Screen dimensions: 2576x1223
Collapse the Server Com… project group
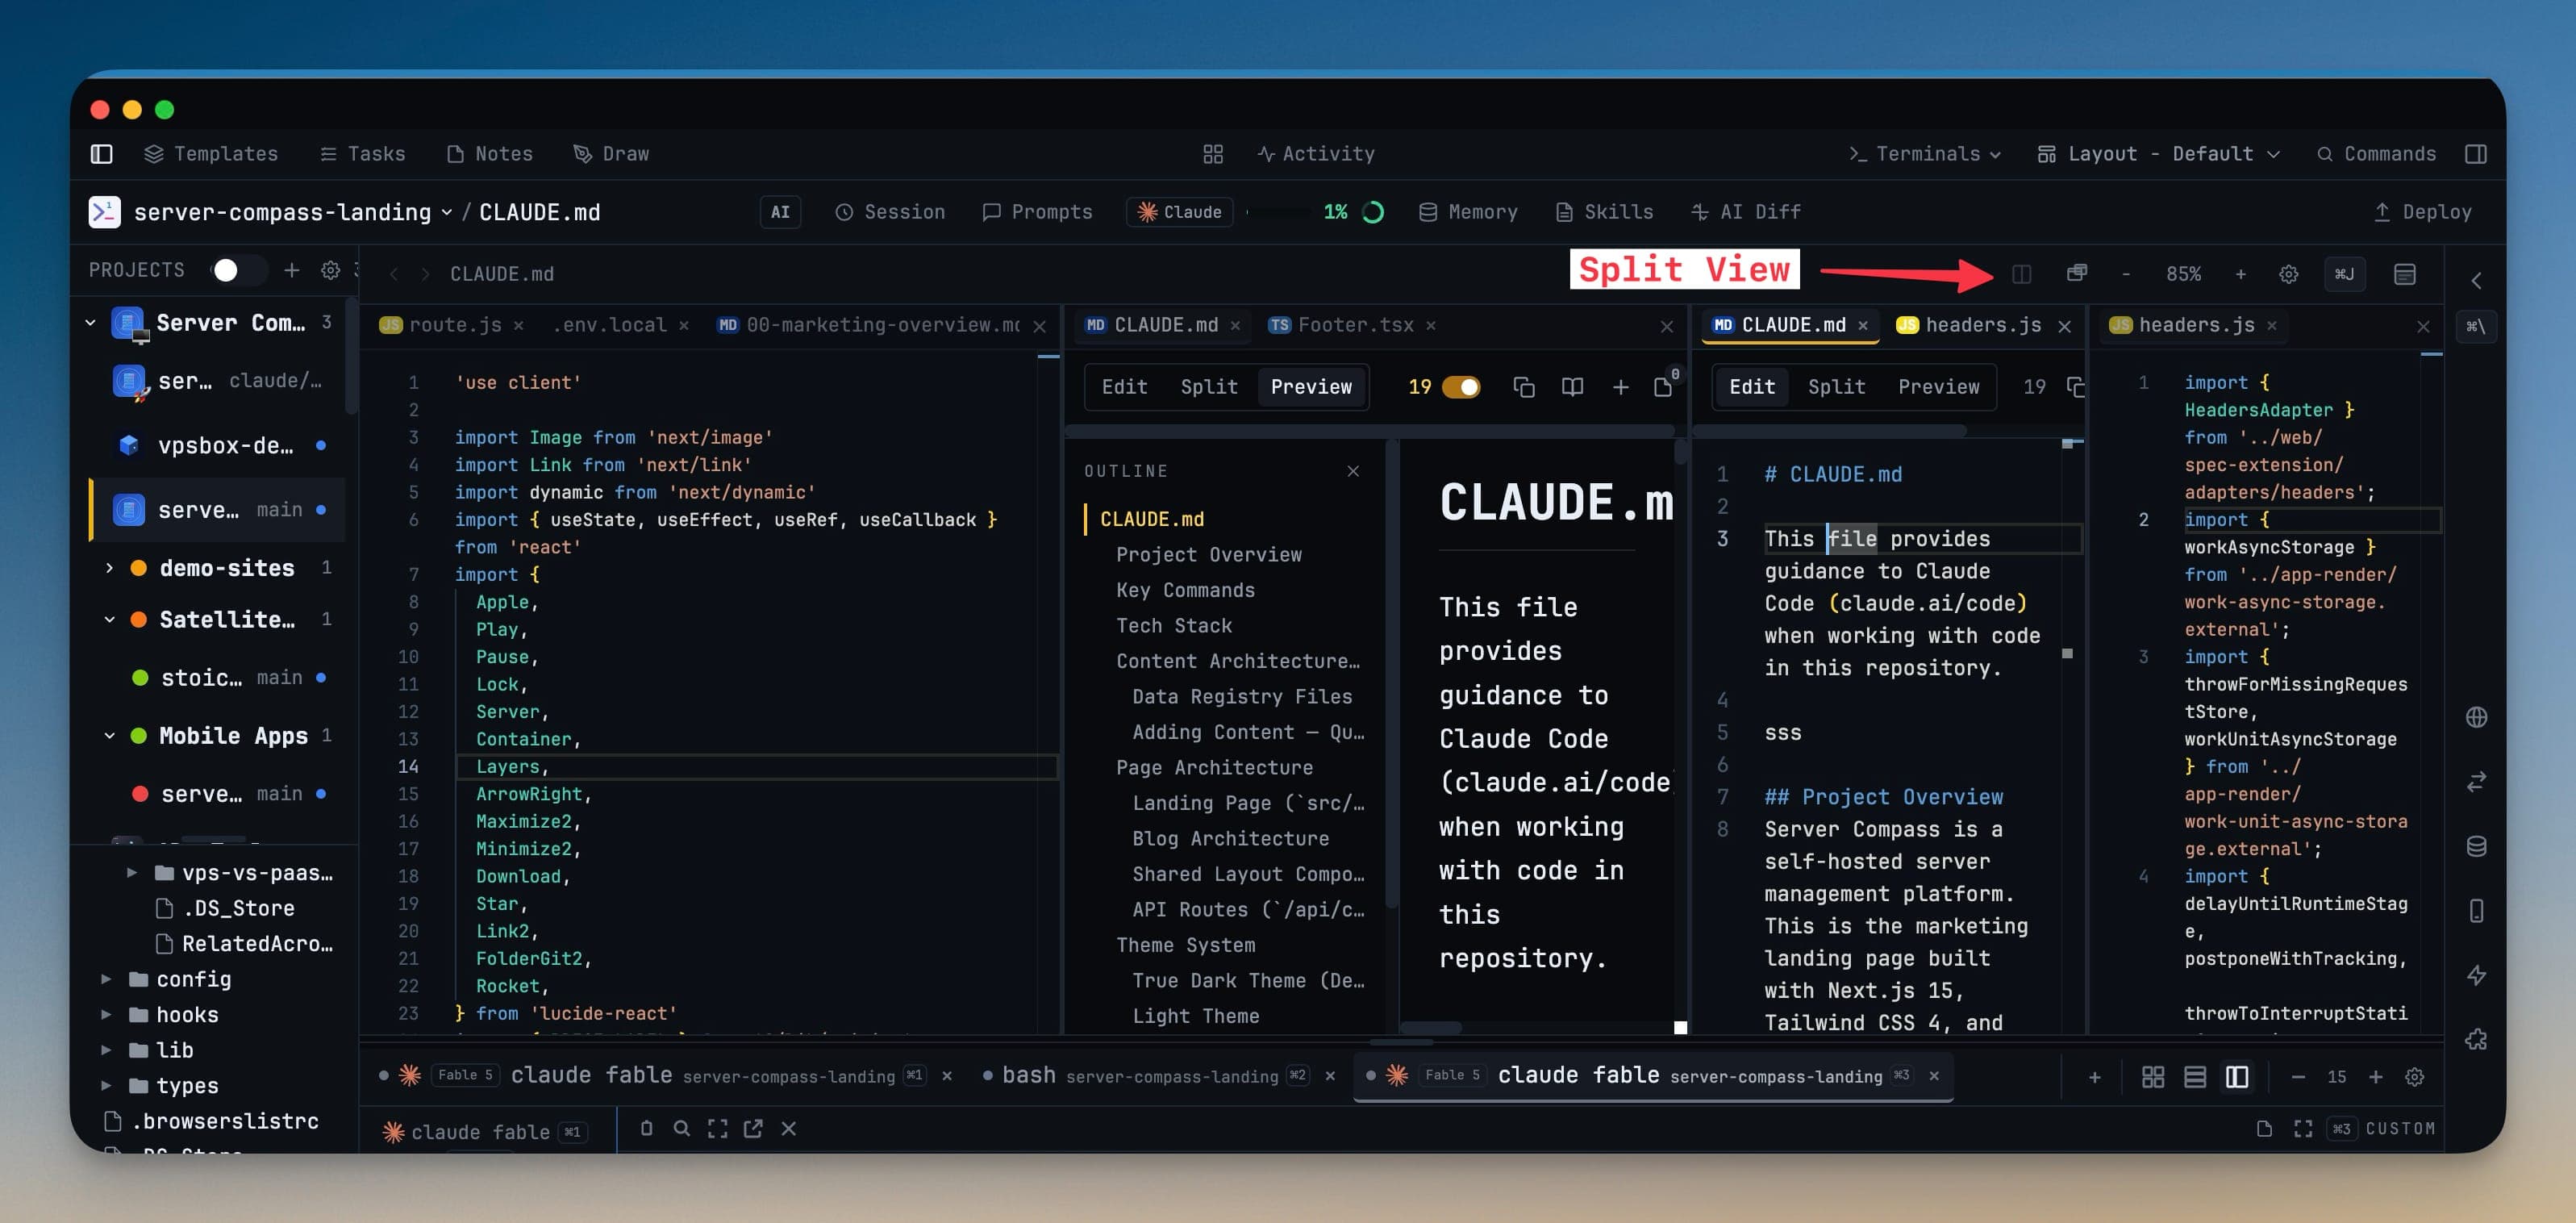(90, 323)
